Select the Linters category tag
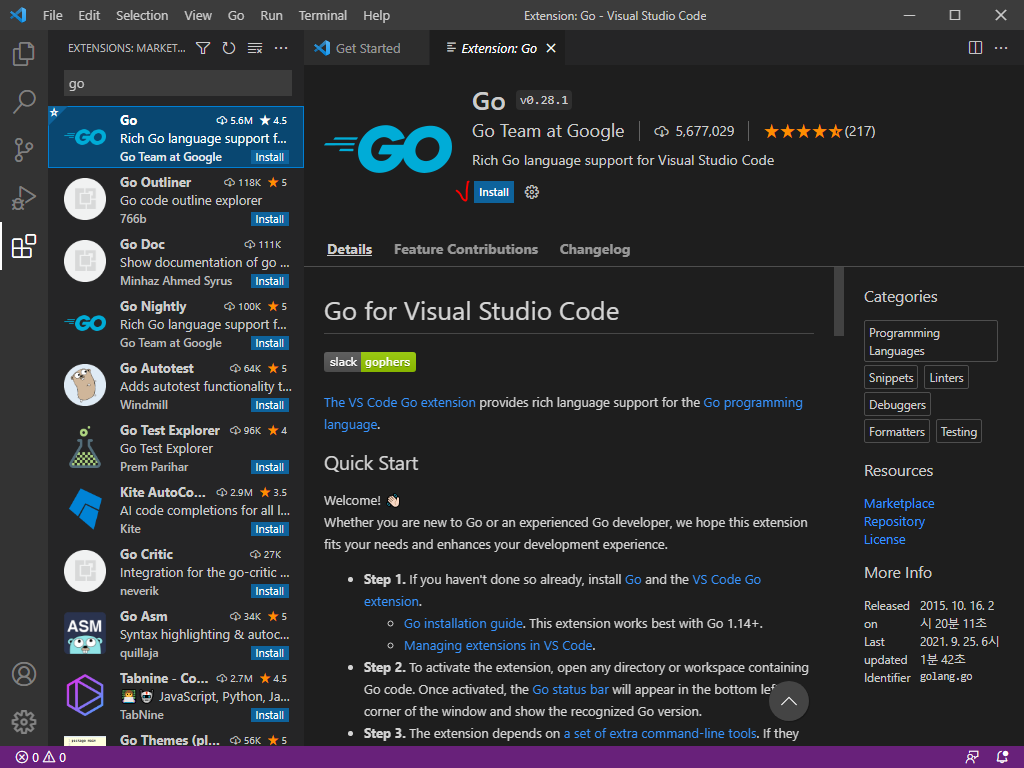The image size is (1024, 768). tap(946, 378)
